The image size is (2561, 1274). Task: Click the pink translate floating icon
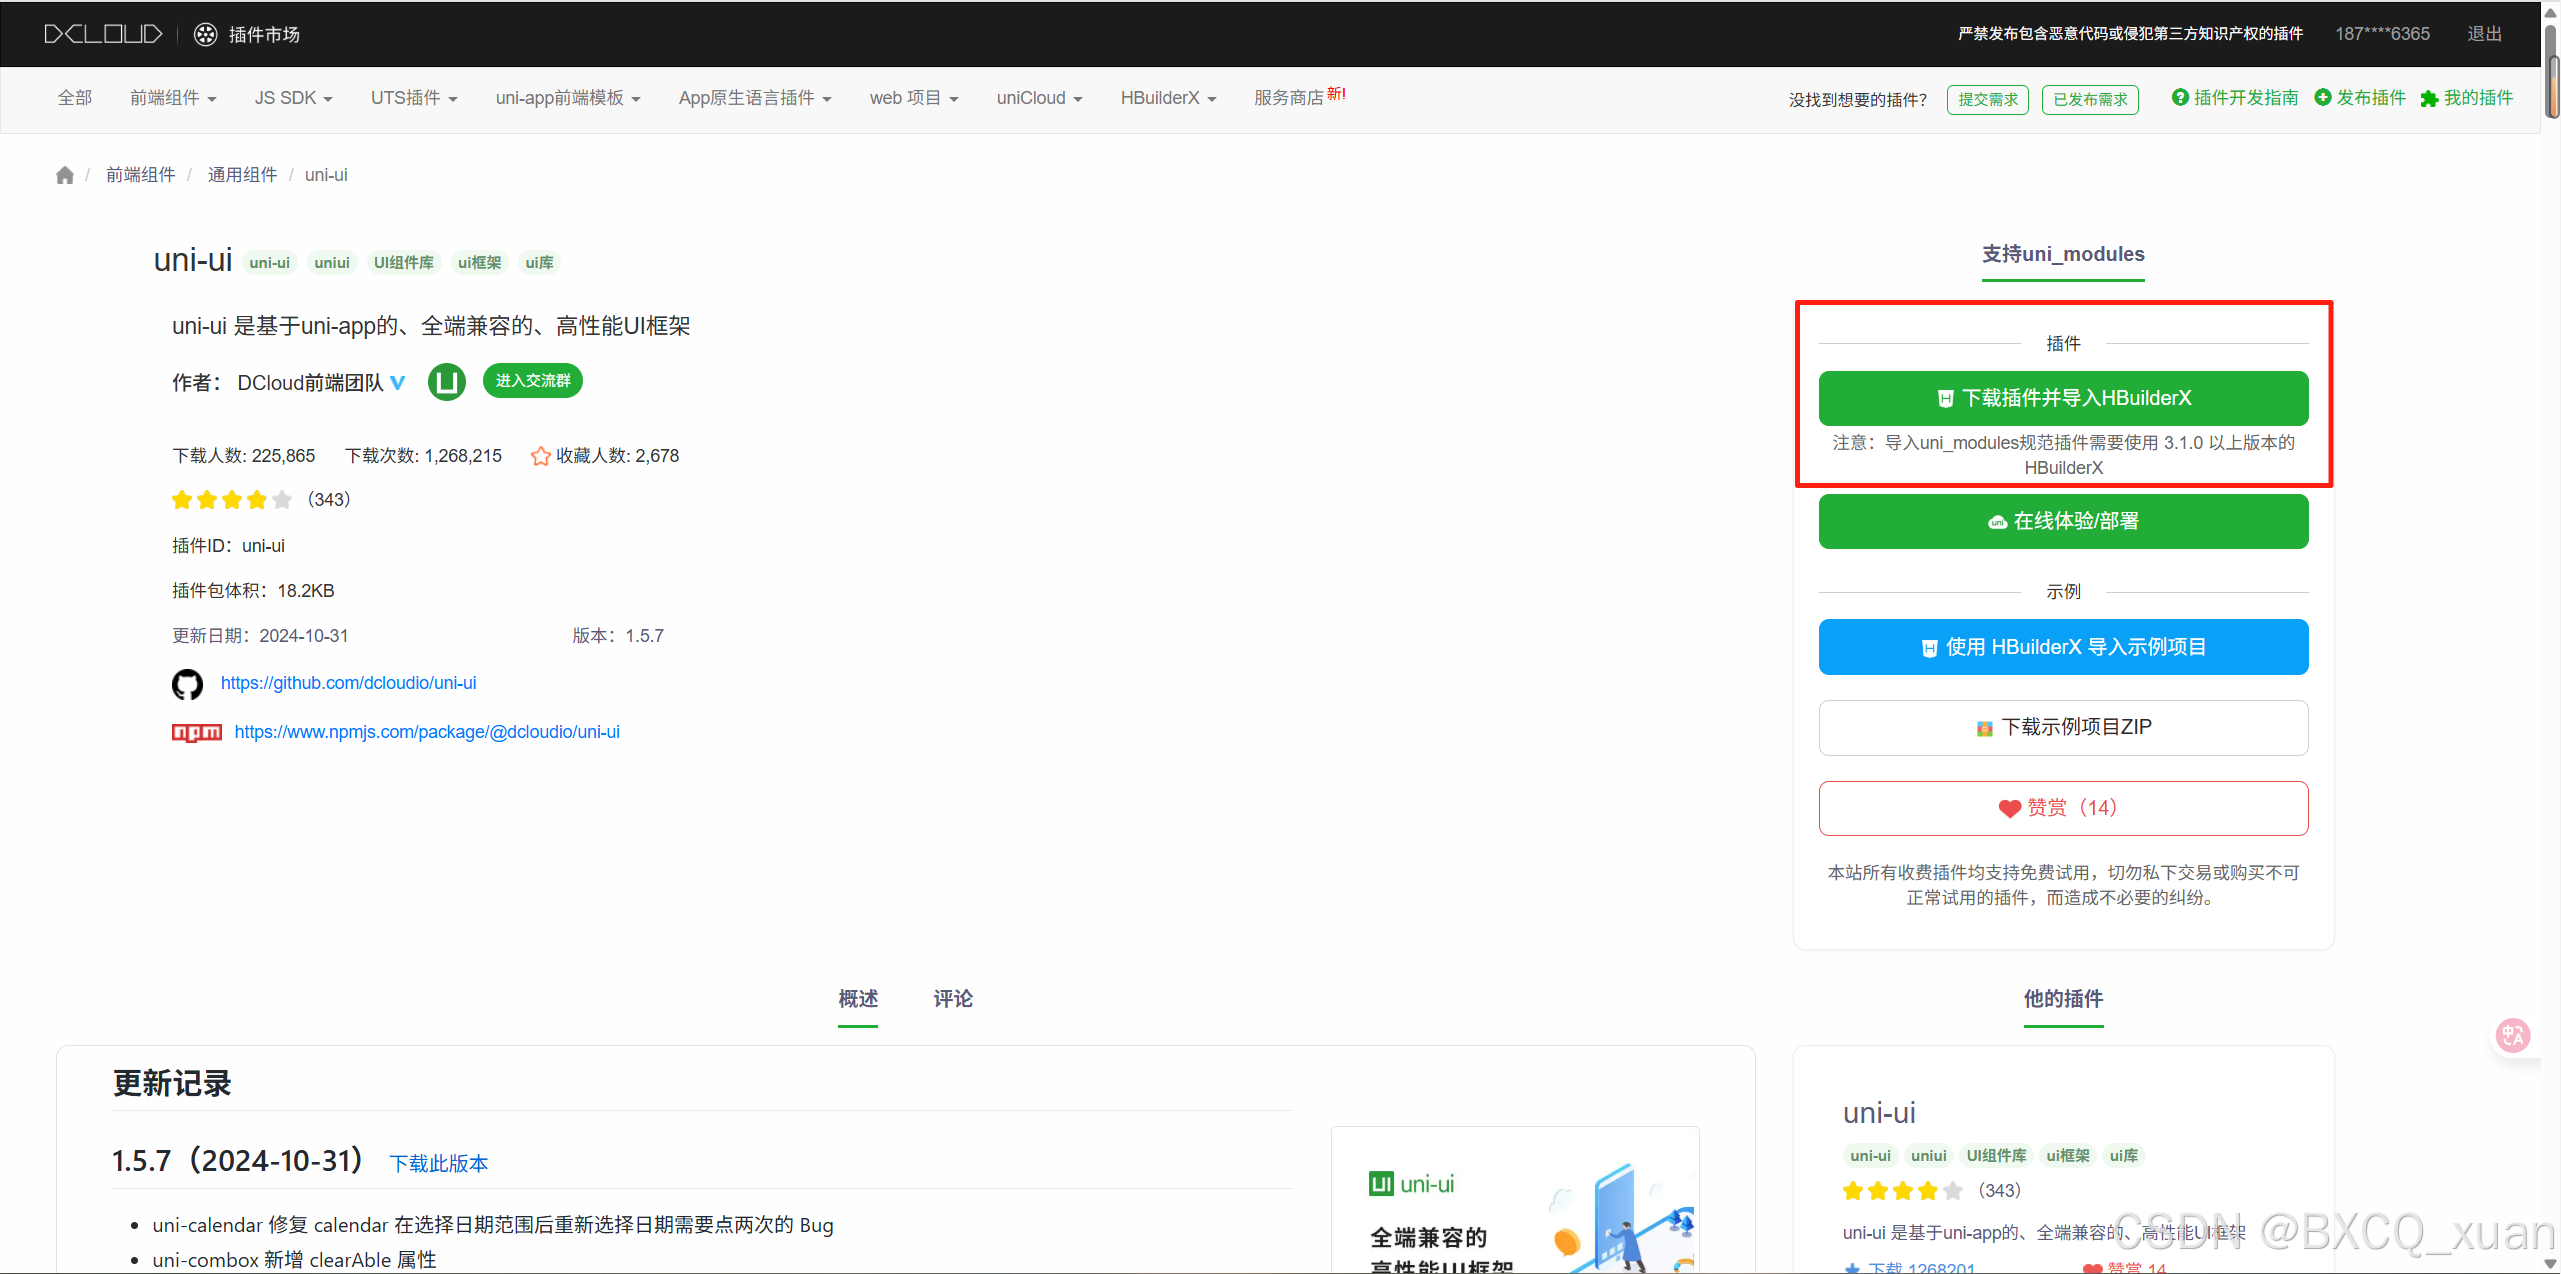pos(2513,1034)
